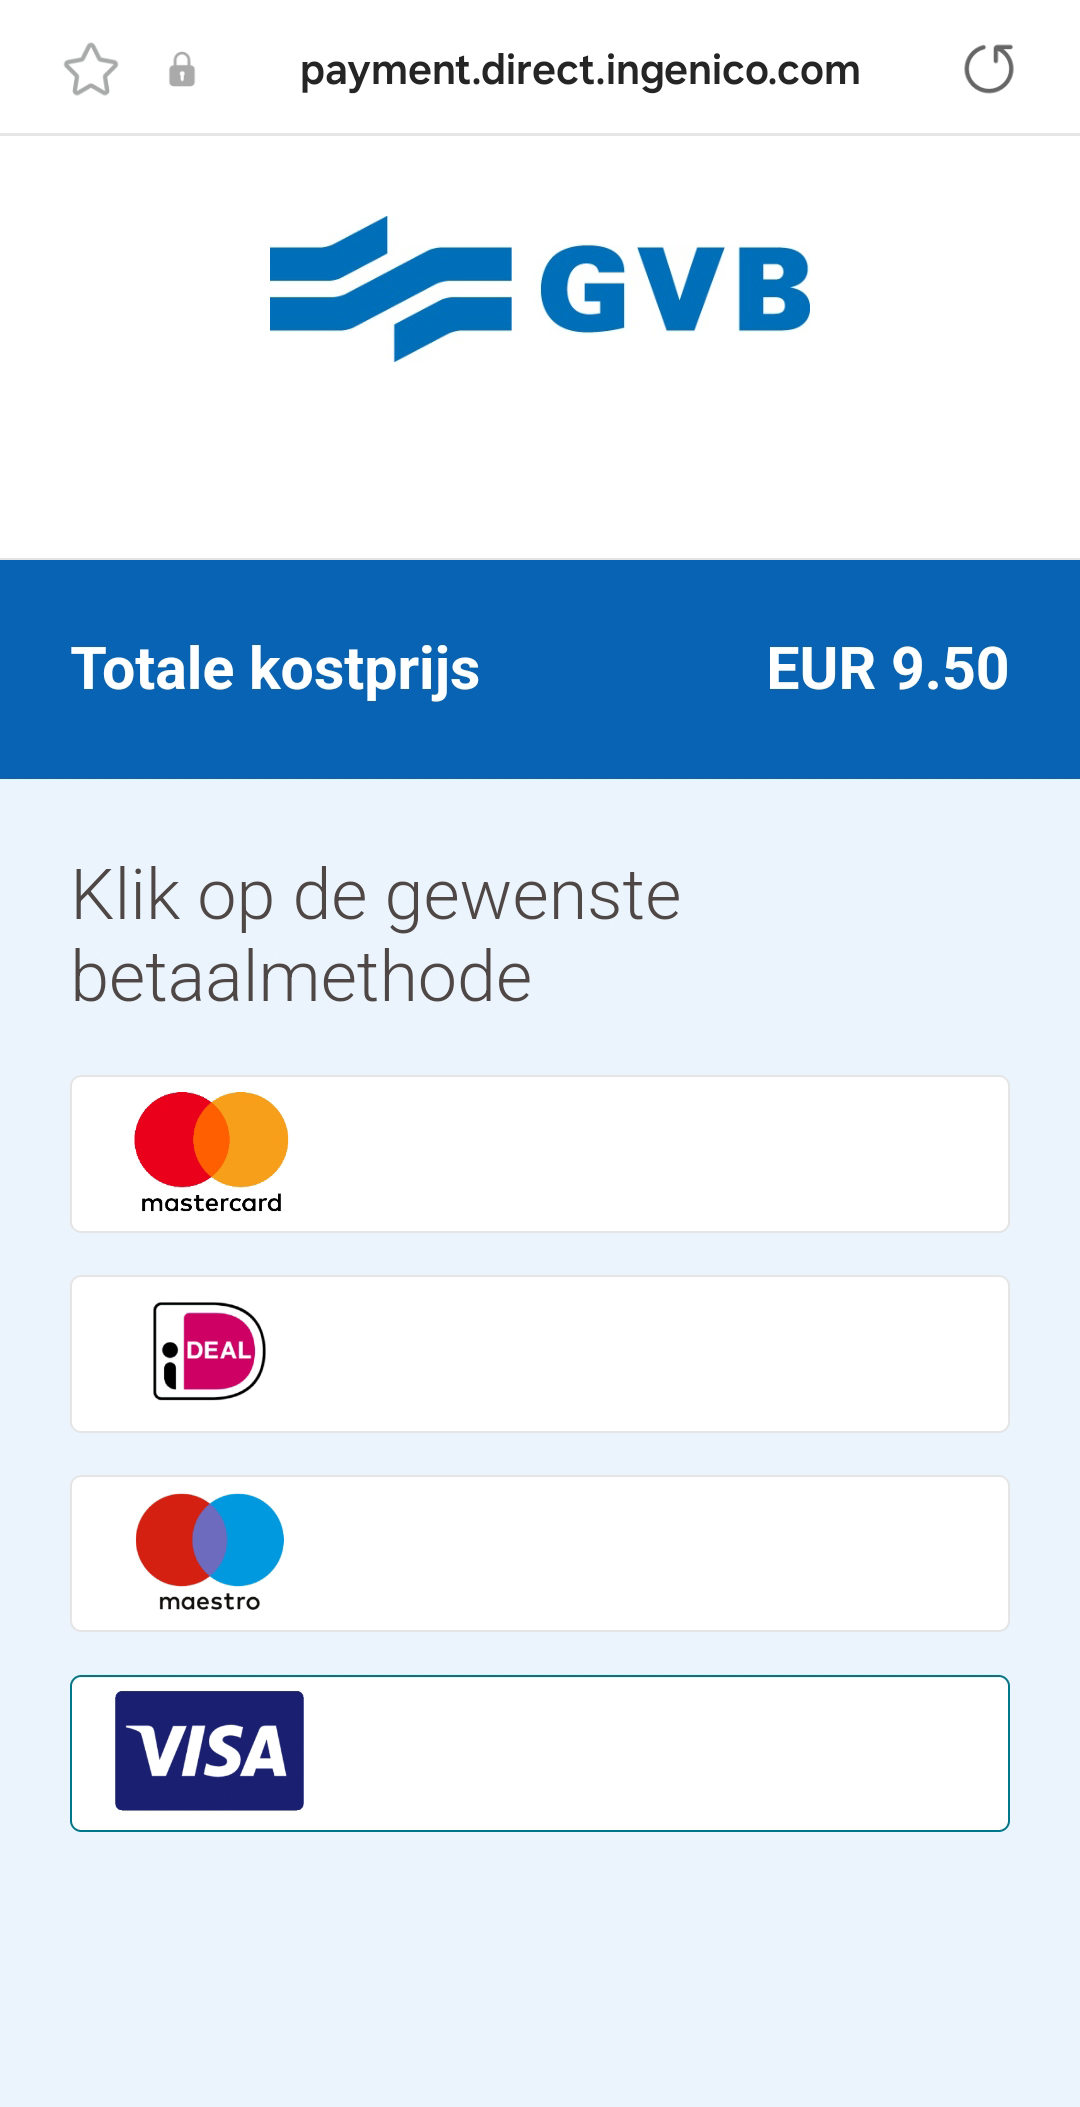The height and width of the screenshot is (2107, 1080).
Task: Click the iDEAL logo
Action: pos(209,1351)
